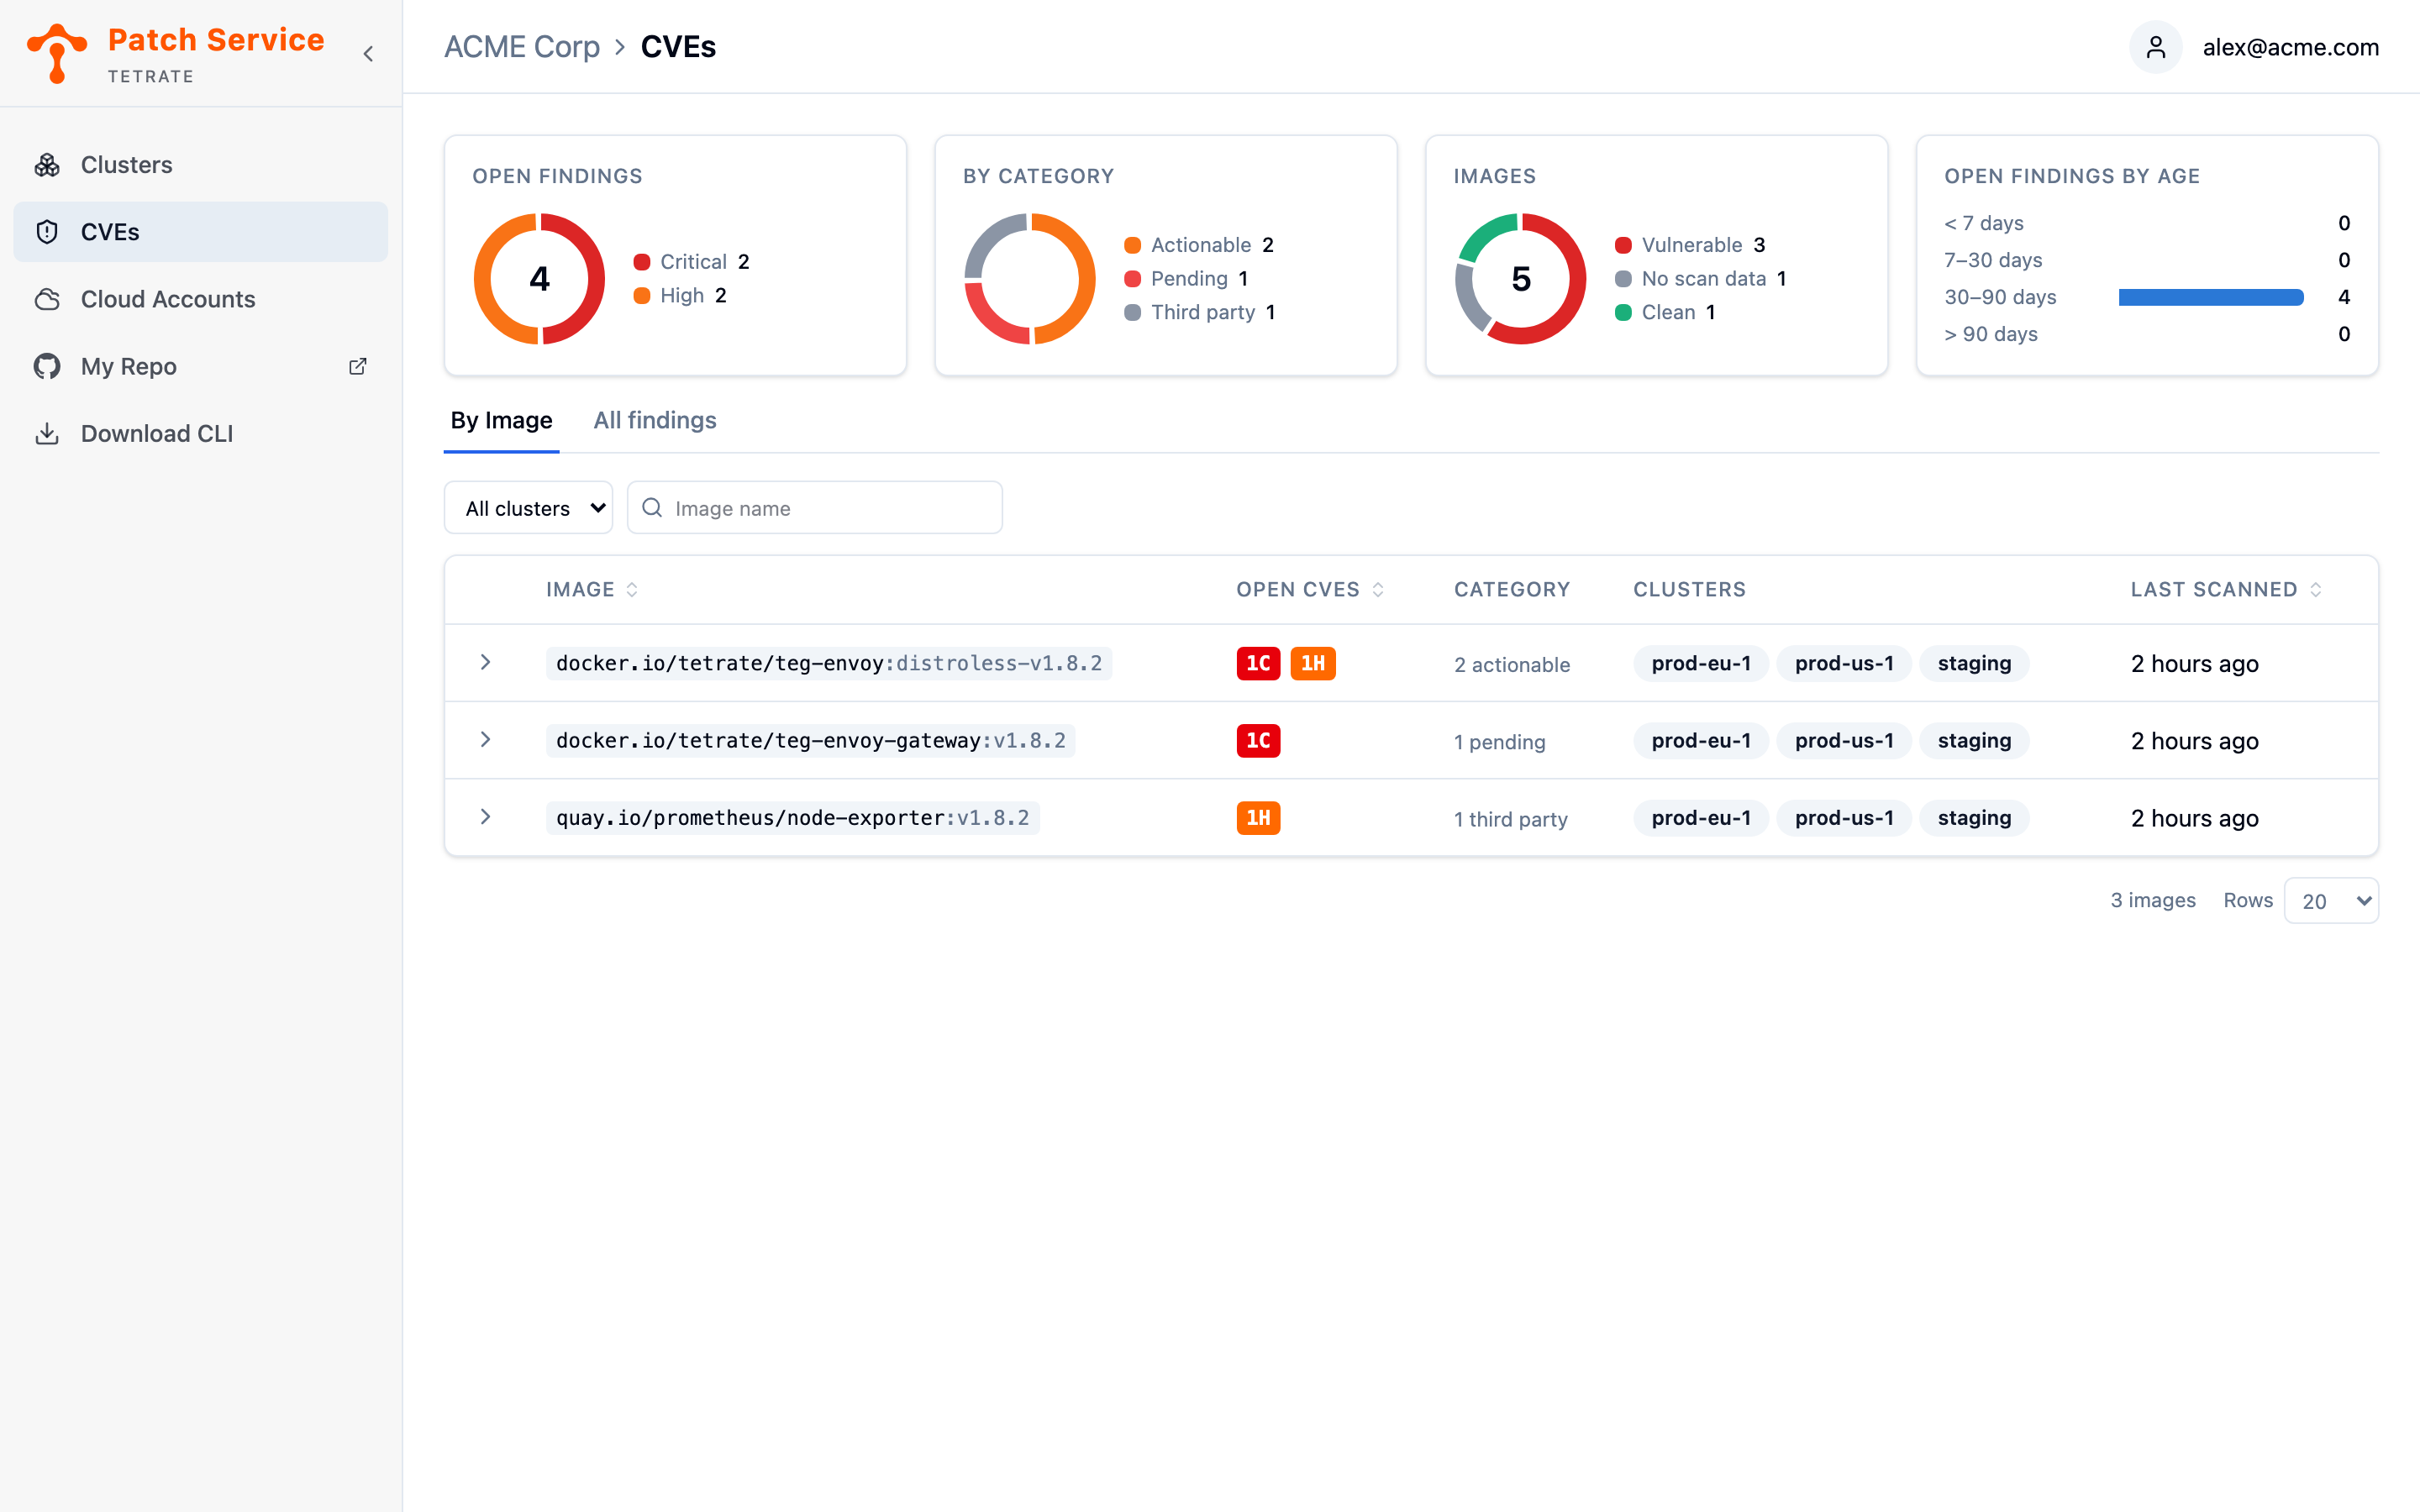This screenshot has width=2420, height=1512.
Task: Click the My Repo GitHub icon
Action: [x=47, y=366]
